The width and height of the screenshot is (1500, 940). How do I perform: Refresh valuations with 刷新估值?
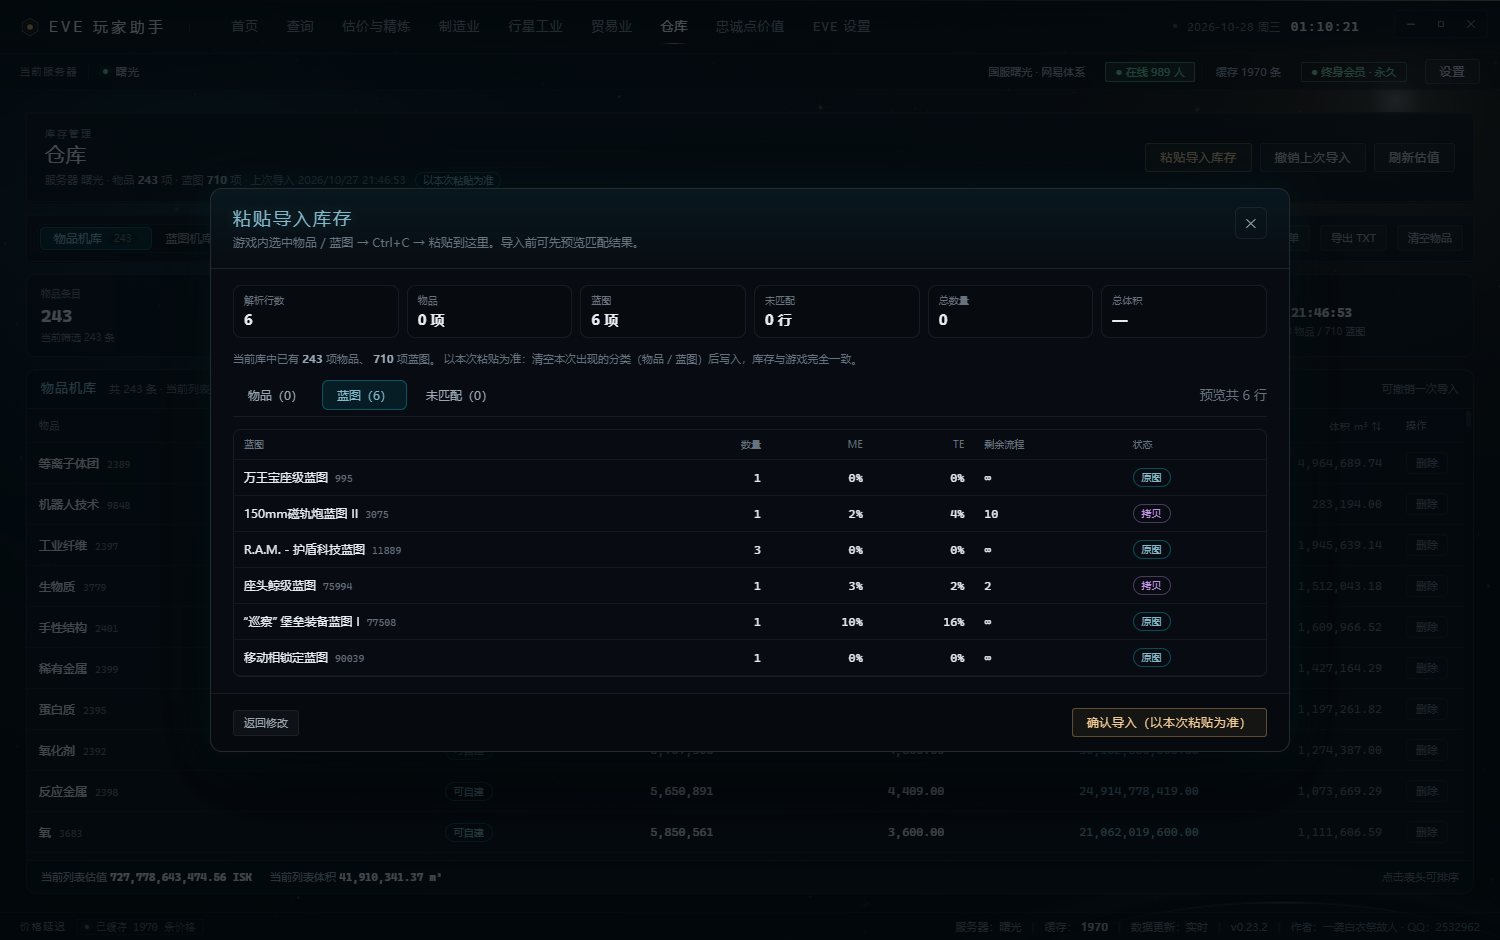(1414, 157)
